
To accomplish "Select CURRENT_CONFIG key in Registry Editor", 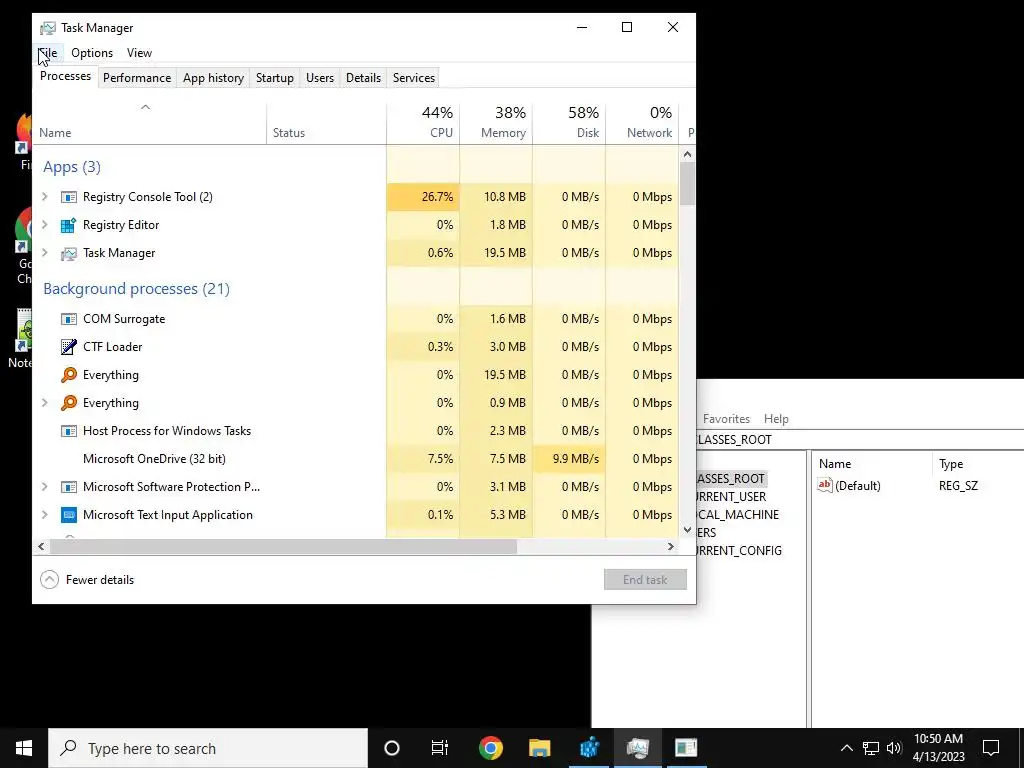I will point(739,551).
